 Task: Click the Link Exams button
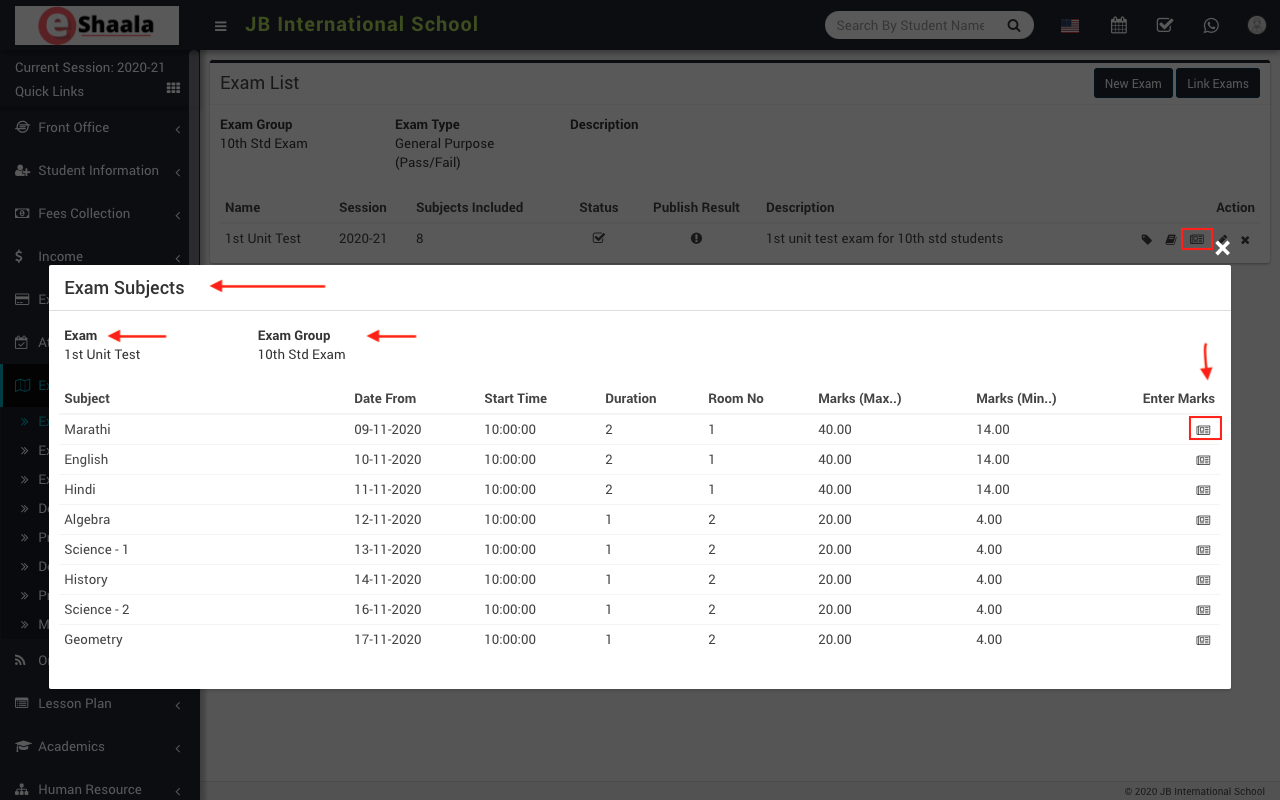(x=1217, y=84)
